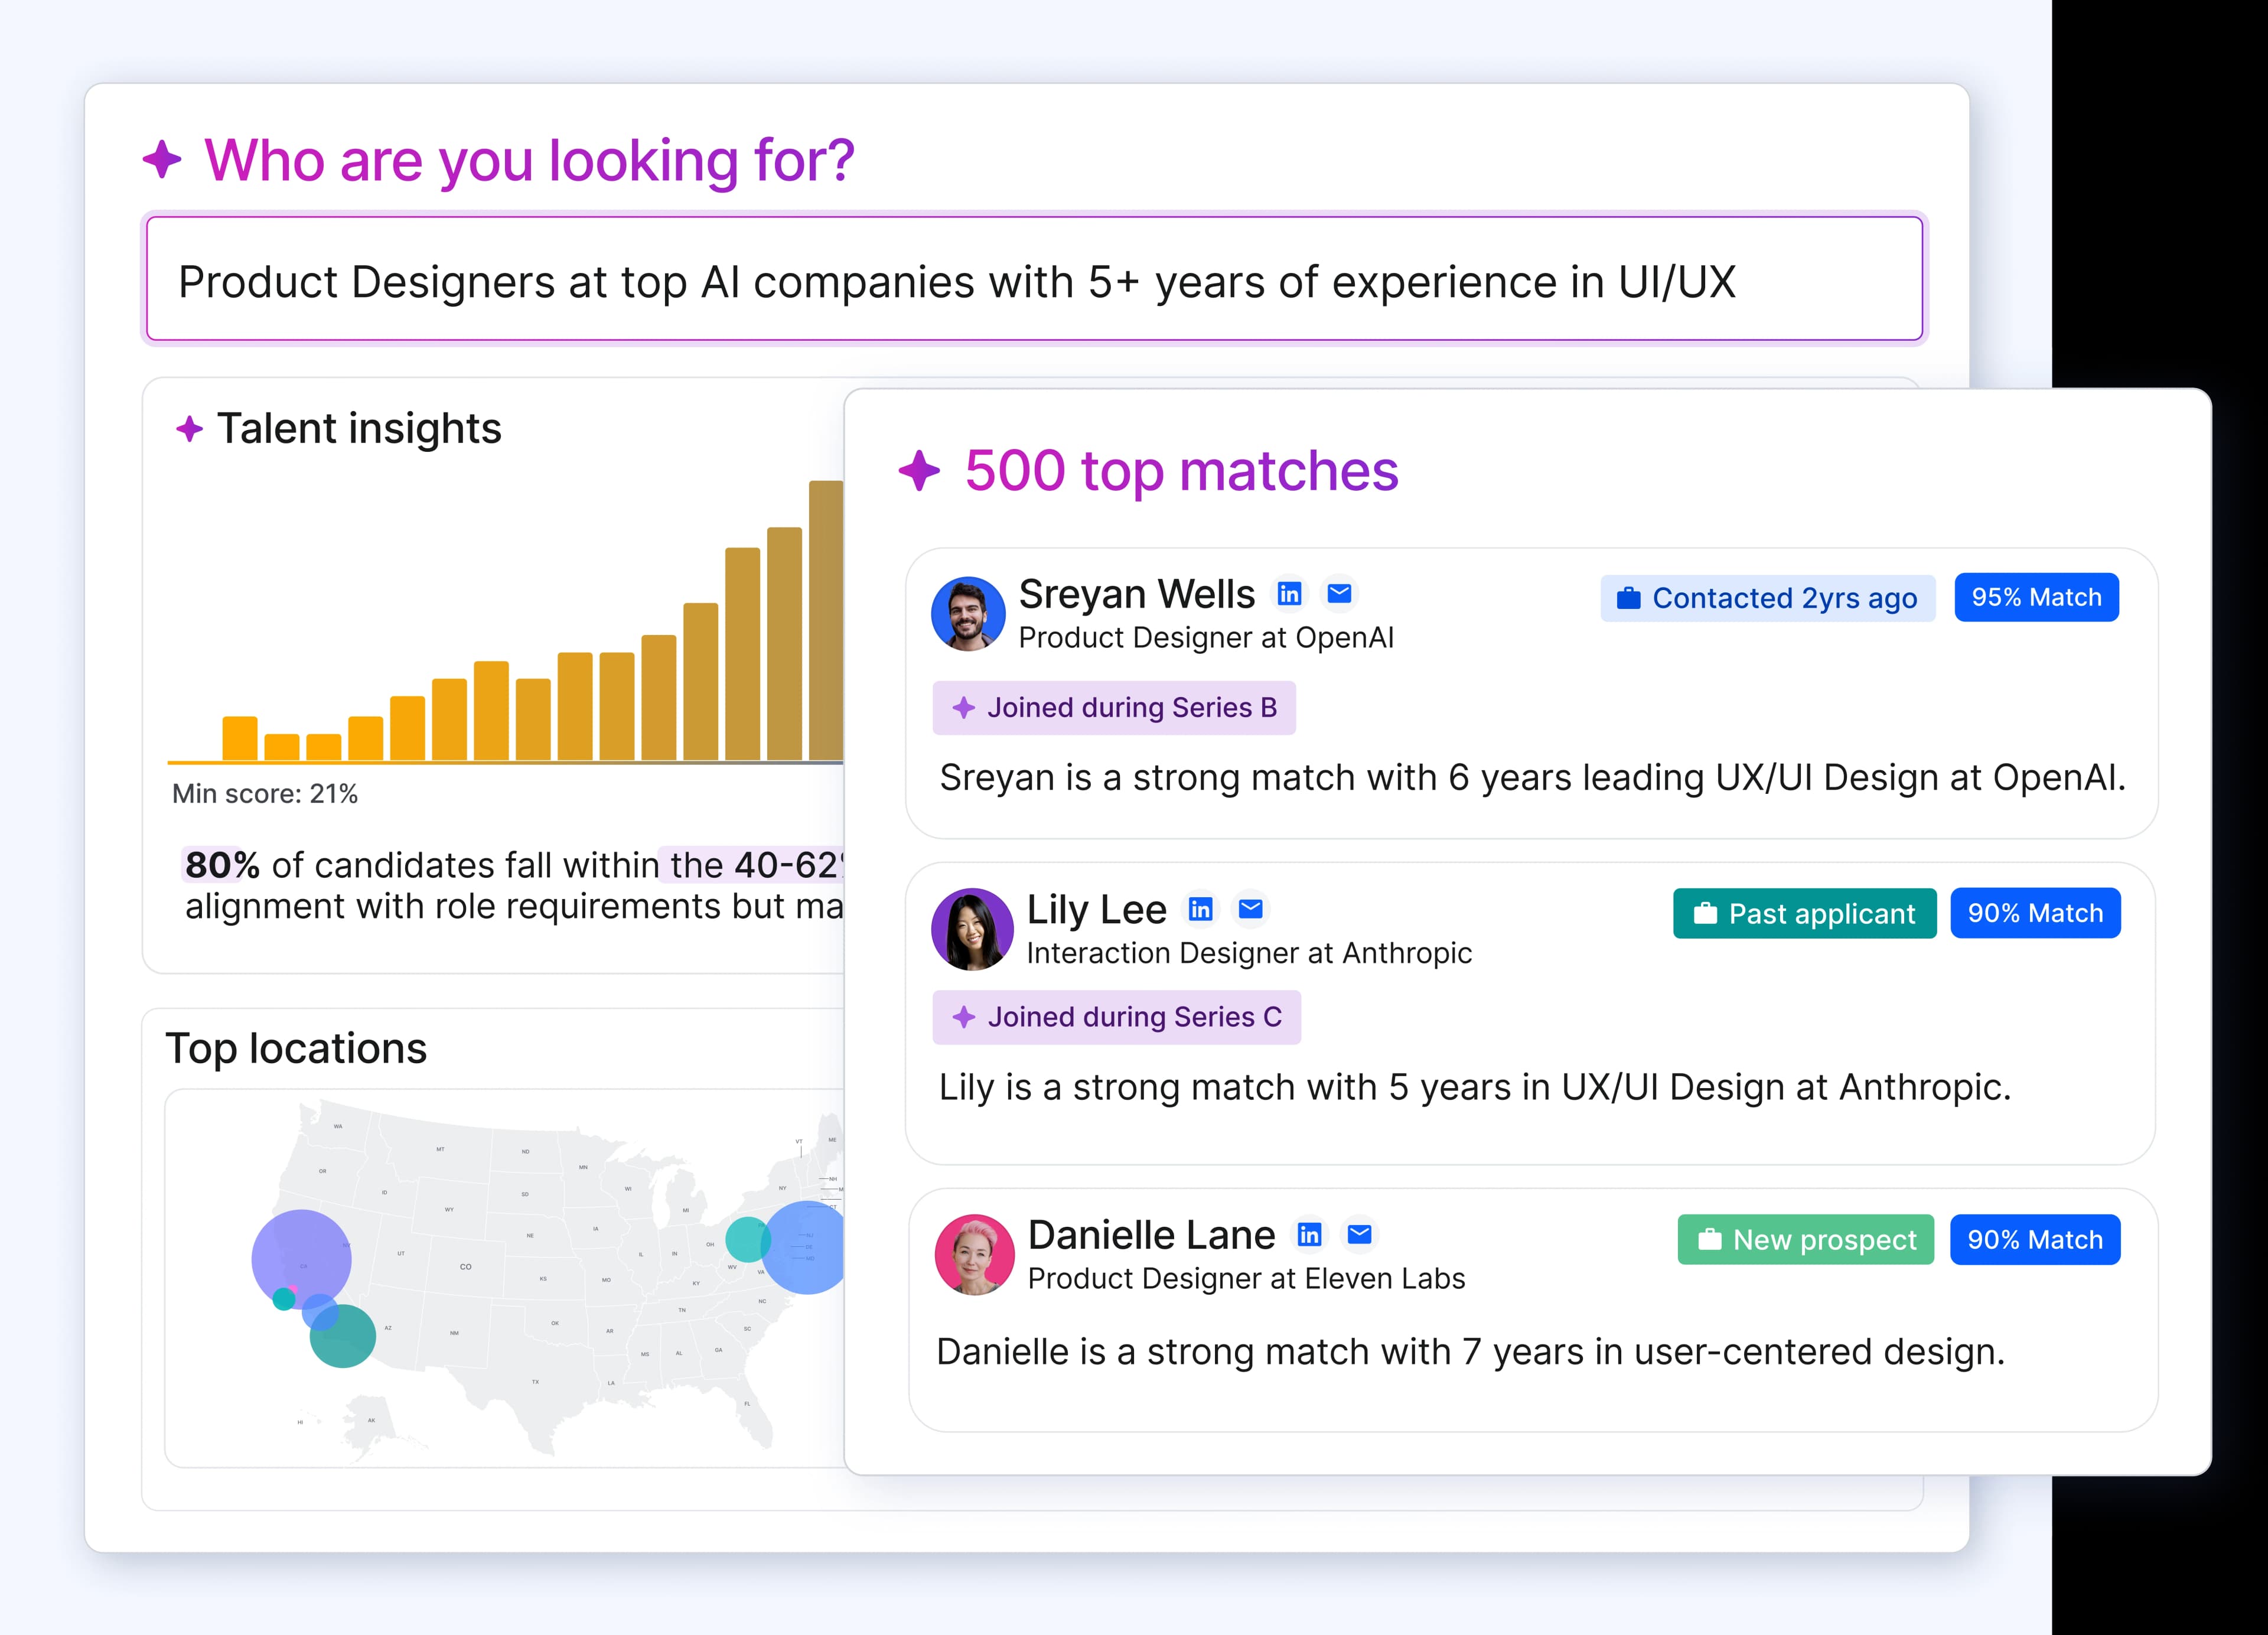Viewport: 2268px width, 1635px height.
Task: Select the 'Past applicant' badge on Lily Lee
Action: 1804,913
